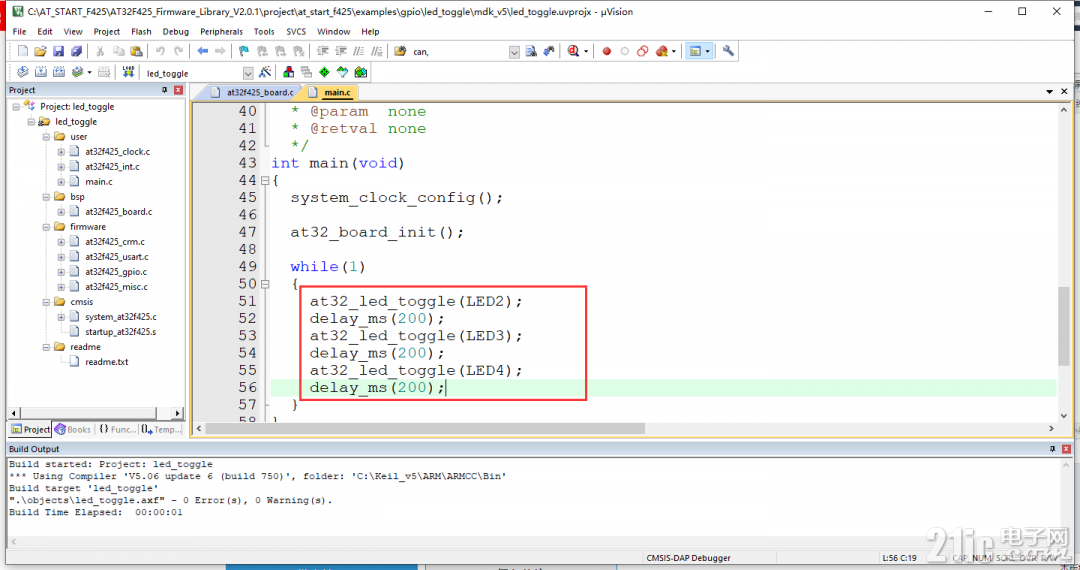The width and height of the screenshot is (1080, 570).
Task: Click the Paste clipboard icon
Action: click(x=136, y=51)
